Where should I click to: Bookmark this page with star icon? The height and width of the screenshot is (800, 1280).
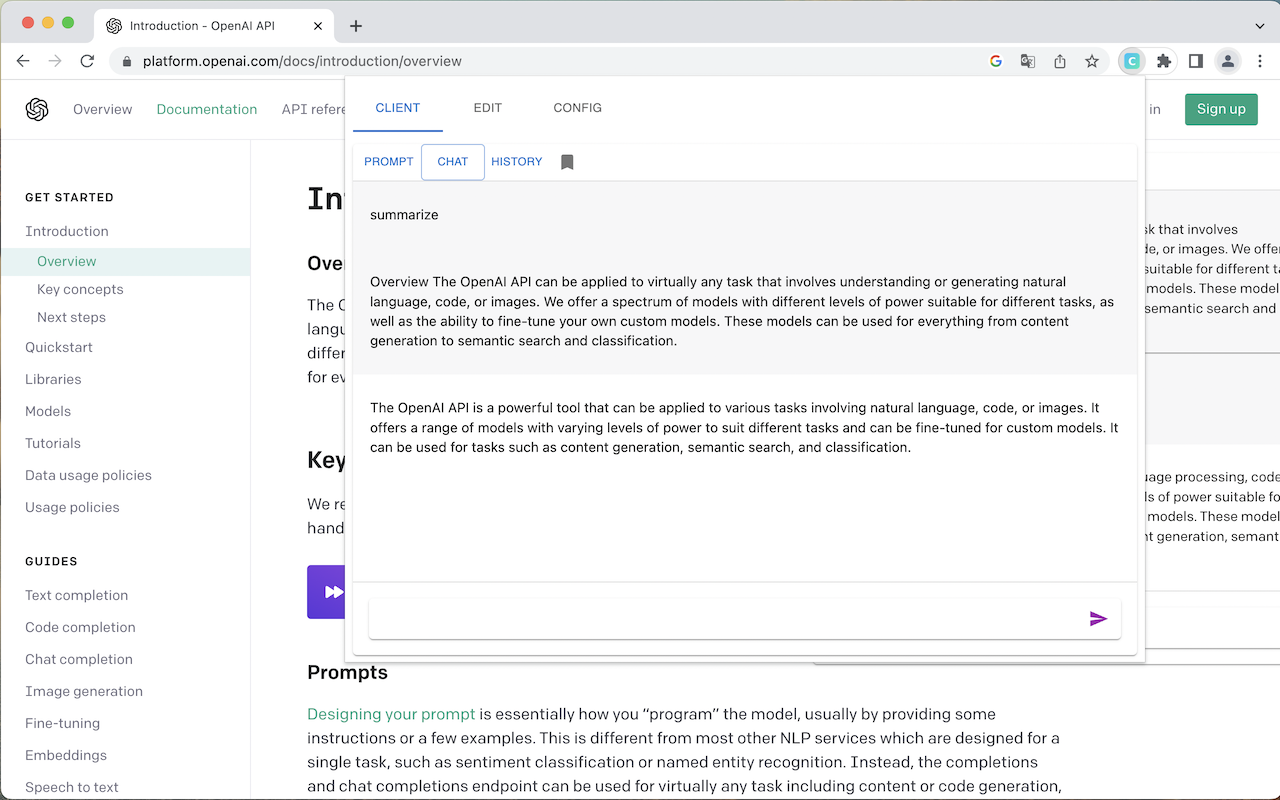(x=1092, y=61)
